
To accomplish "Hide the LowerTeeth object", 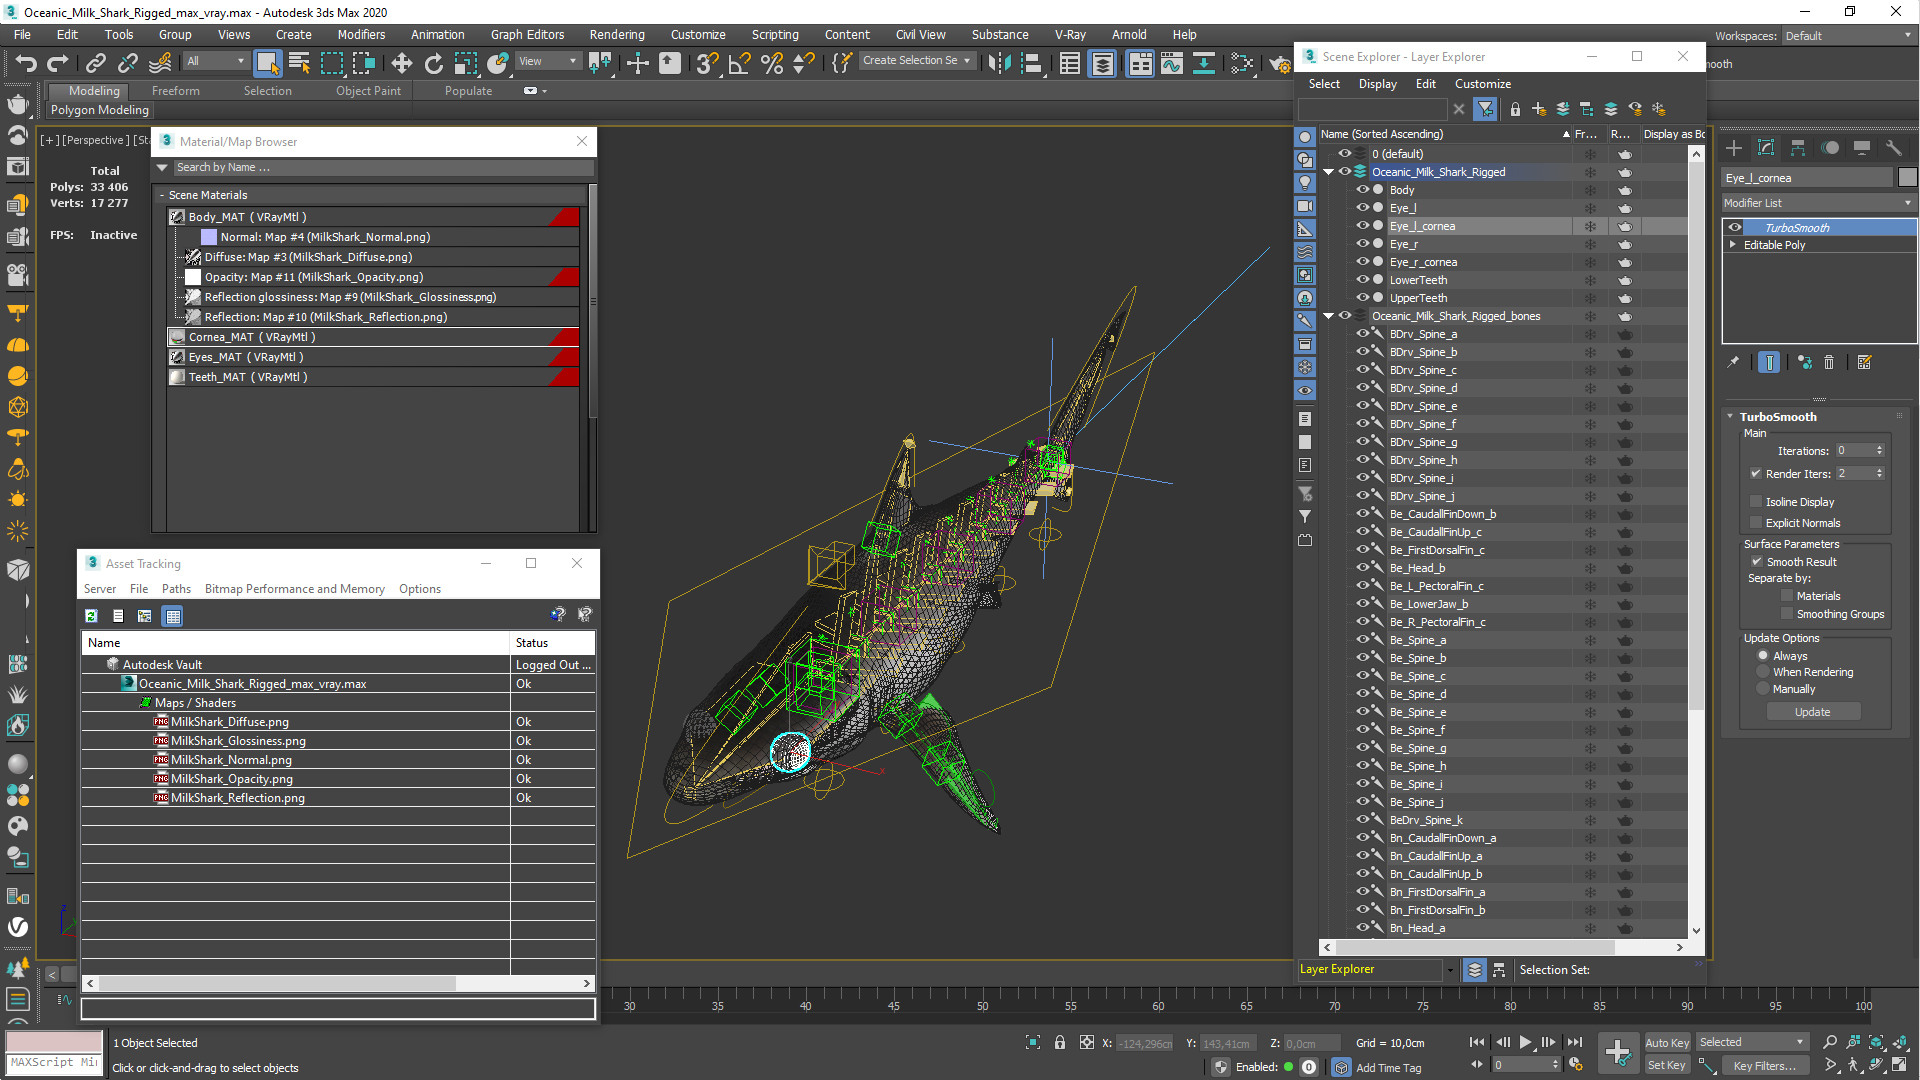I will coord(1362,280).
